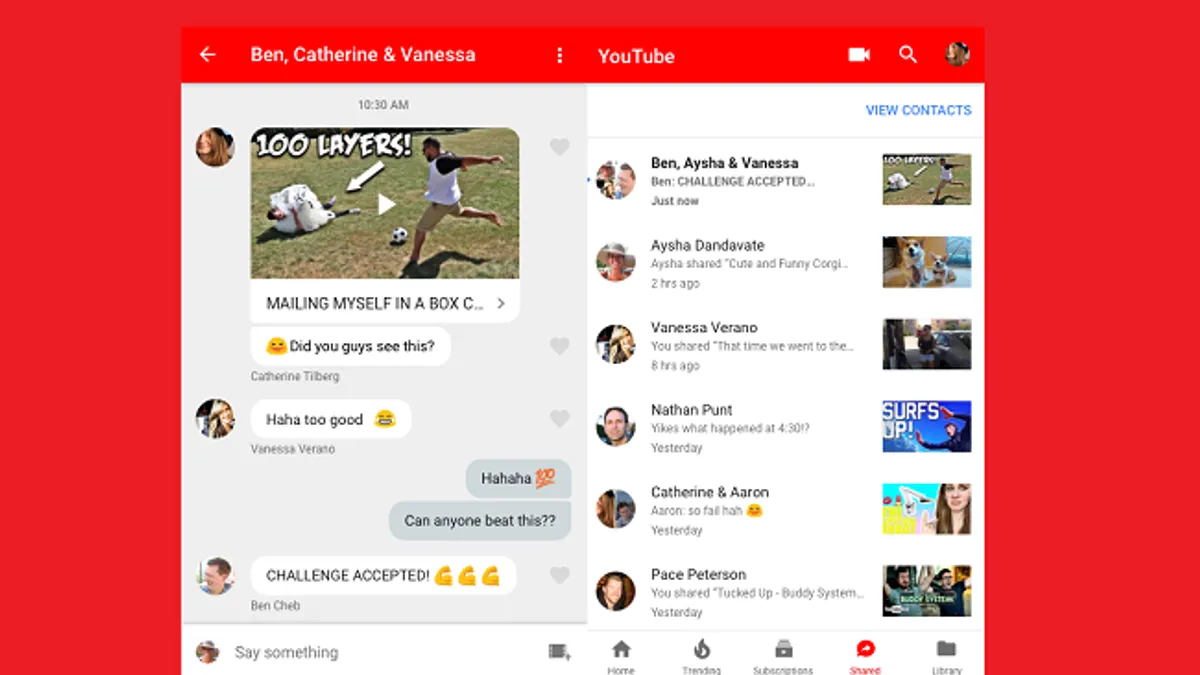Expand the 'MAILING MYSELF IN A BOX' video title
Viewport: 1200px width, 675px height.
coord(385,303)
